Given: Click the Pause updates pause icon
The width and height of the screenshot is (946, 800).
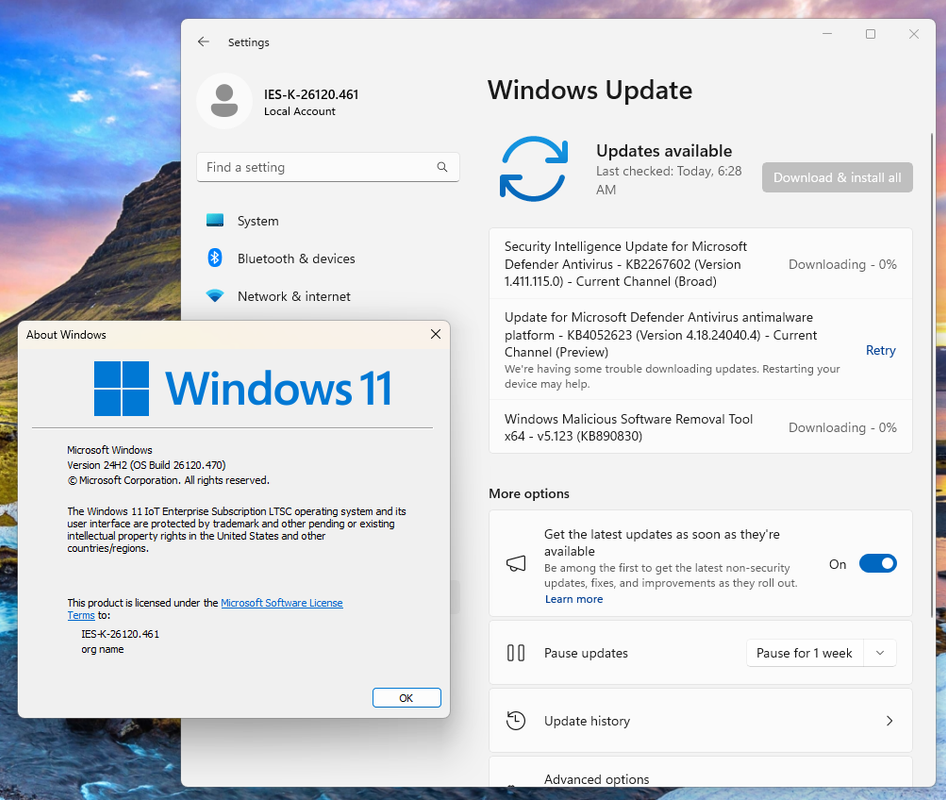Looking at the screenshot, I should [516, 653].
